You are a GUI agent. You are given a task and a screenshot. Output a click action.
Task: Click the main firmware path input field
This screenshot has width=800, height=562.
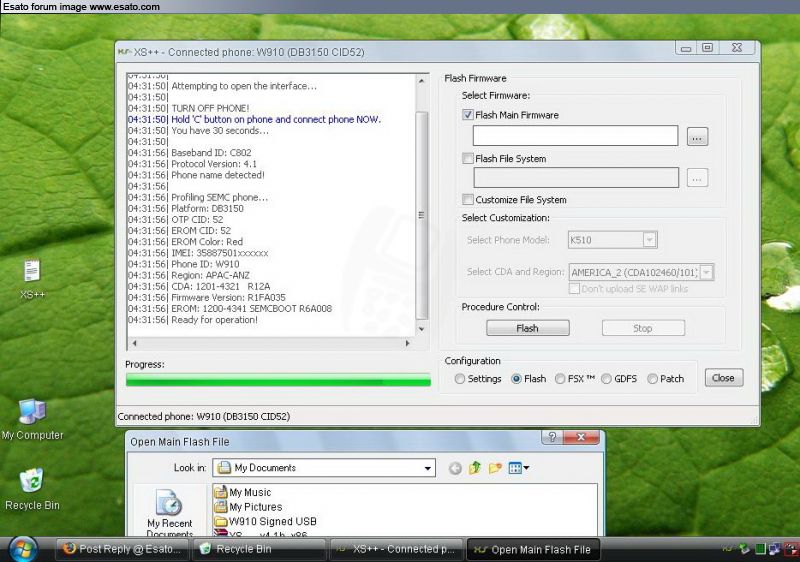point(576,136)
